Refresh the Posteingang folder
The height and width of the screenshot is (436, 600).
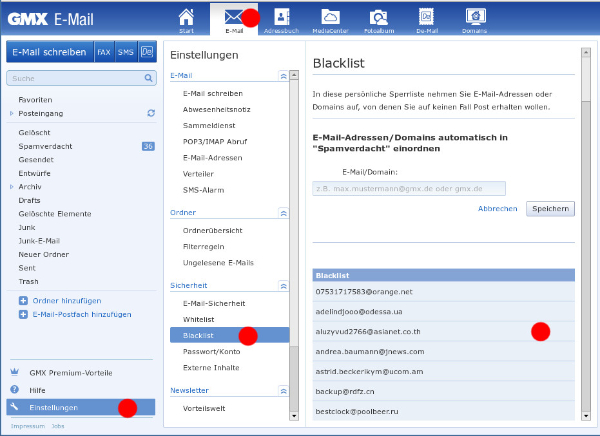(x=151, y=114)
